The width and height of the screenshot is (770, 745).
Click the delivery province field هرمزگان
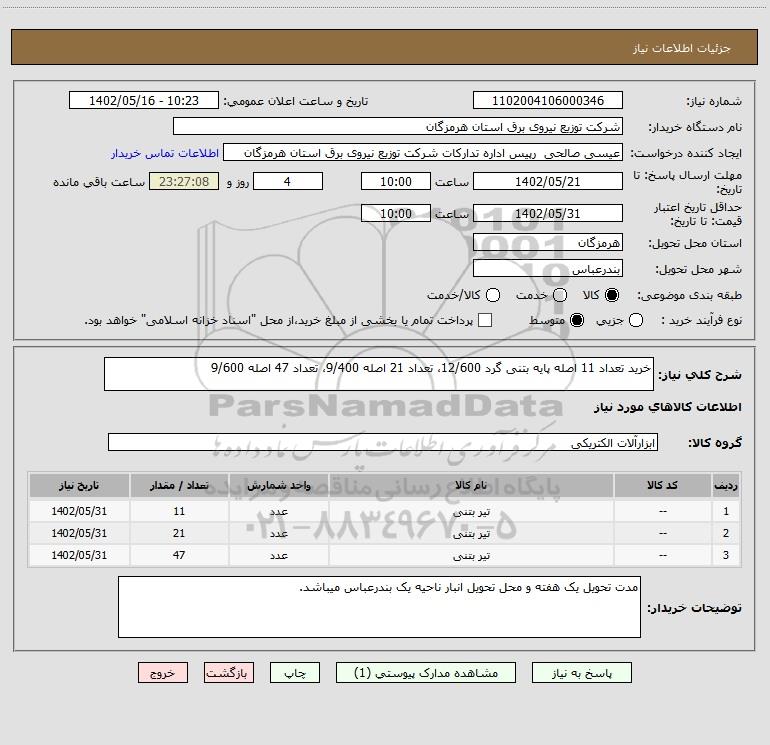coord(548,242)
